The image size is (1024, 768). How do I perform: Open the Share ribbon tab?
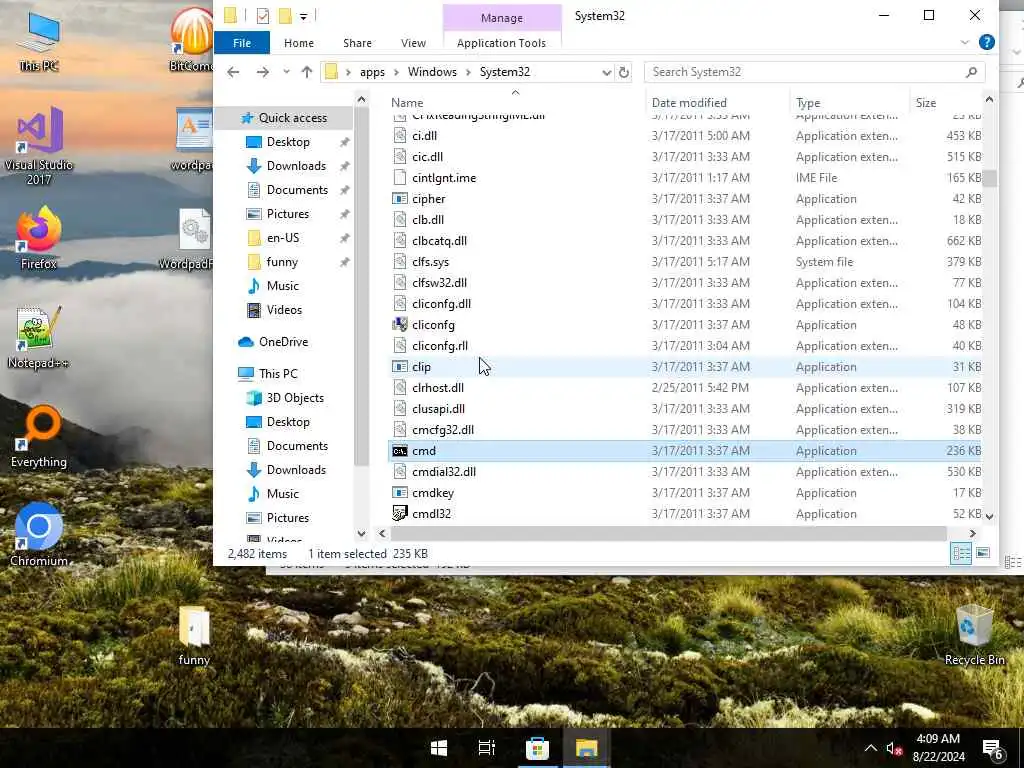coord(357,42)
